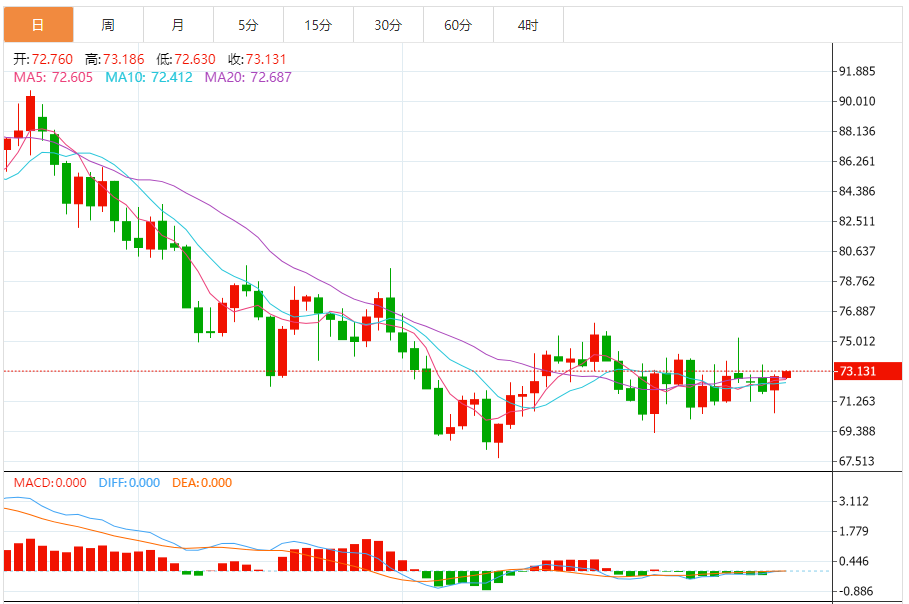Click the 开:72.760 open price value

tap(43, 59)
